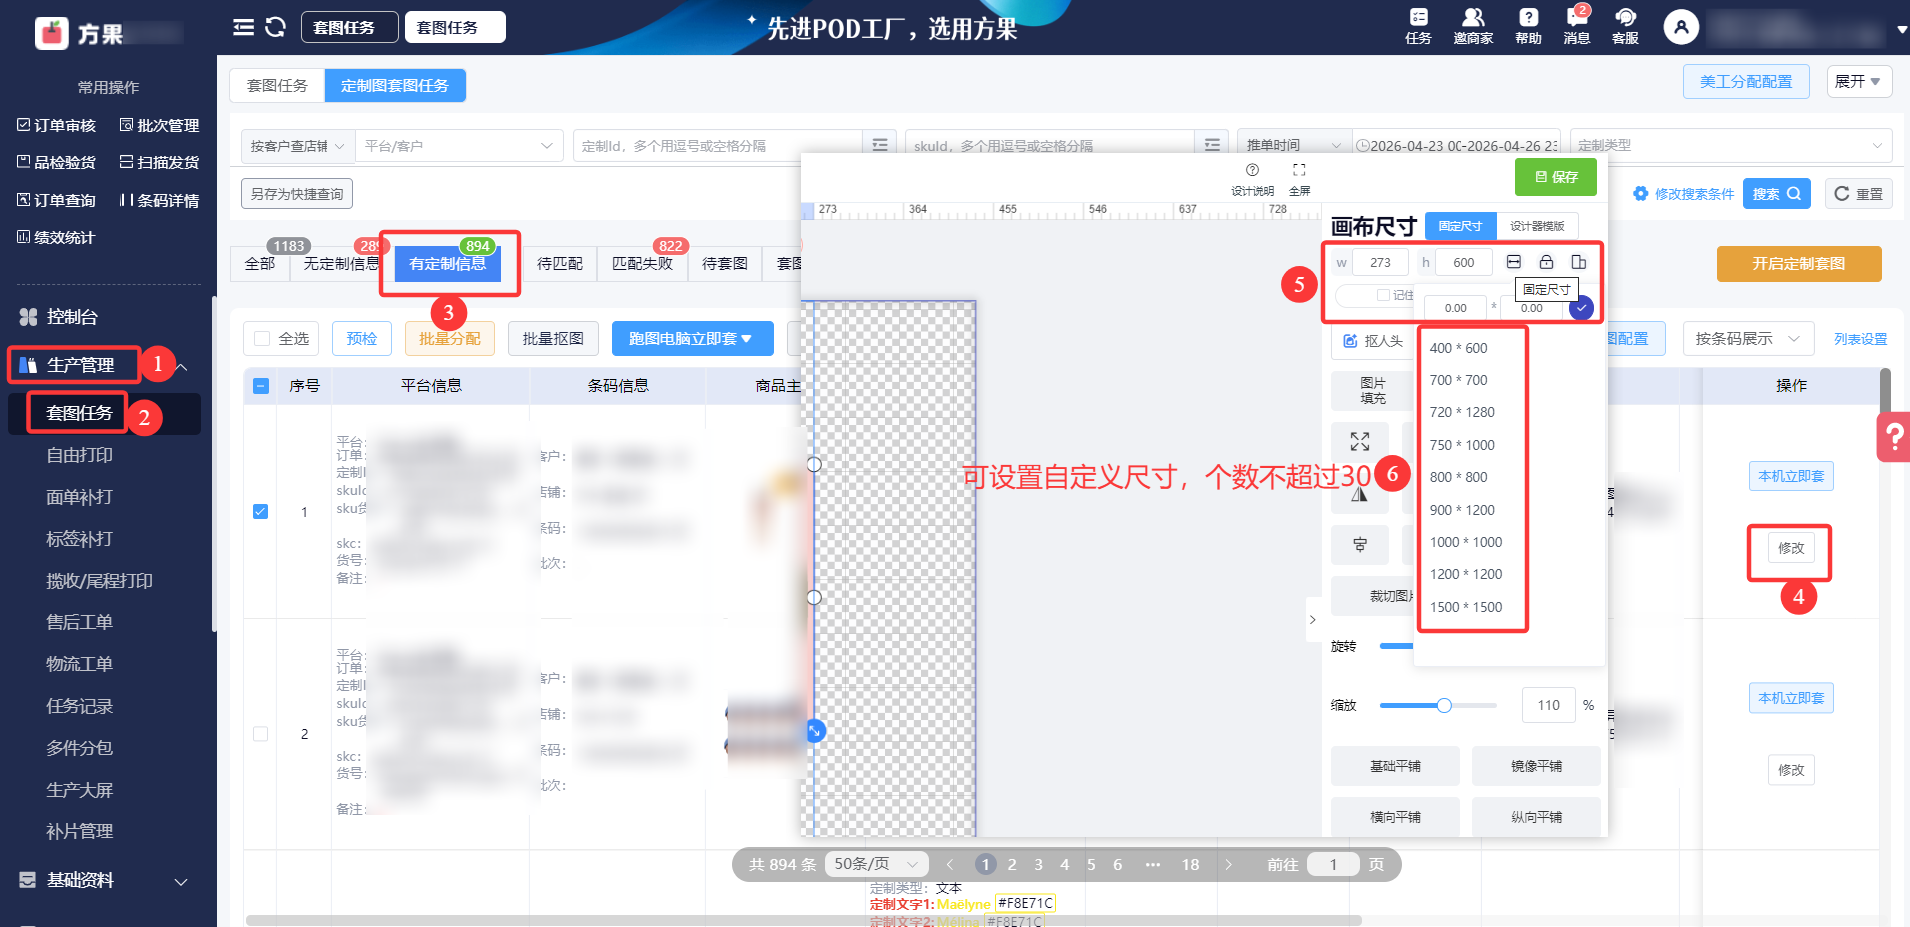This screenshot has width=1910, height=927.
Task: Switch to 设计器模版 canvas tab
Action: click(1537, 226)
